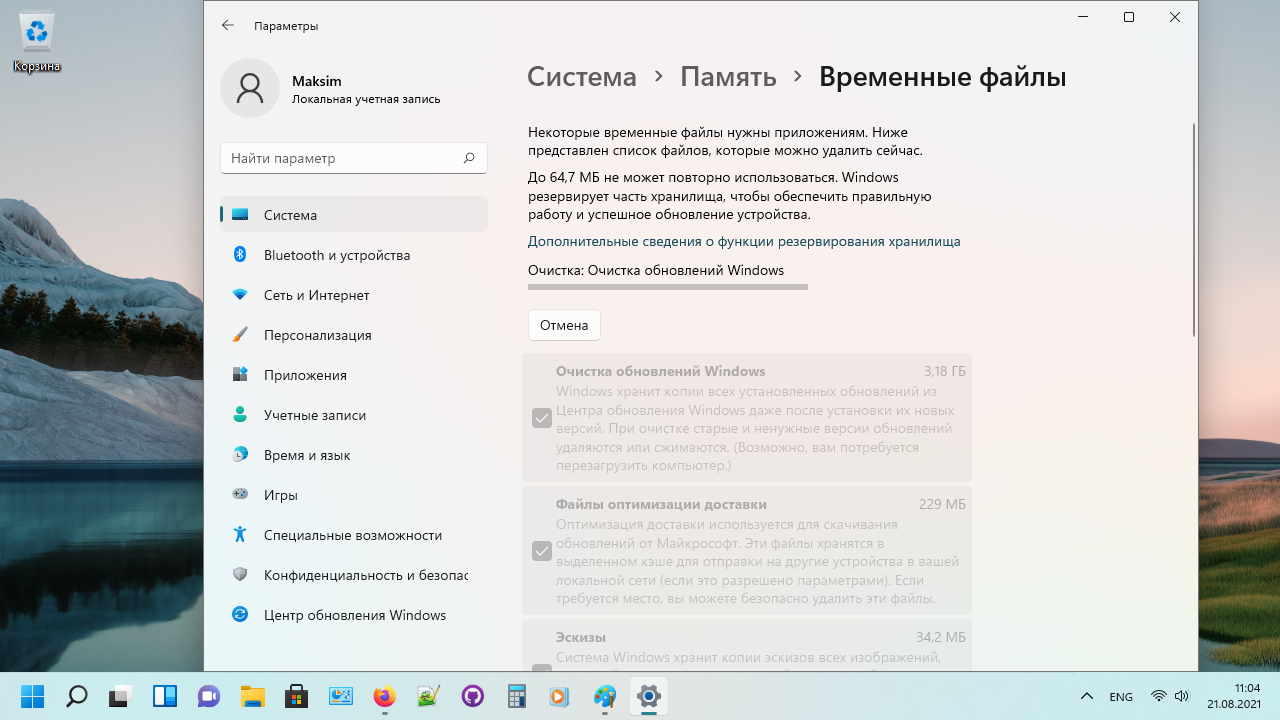Open link about storage reservation feature

pyautogui.click(x=744, y=241)
